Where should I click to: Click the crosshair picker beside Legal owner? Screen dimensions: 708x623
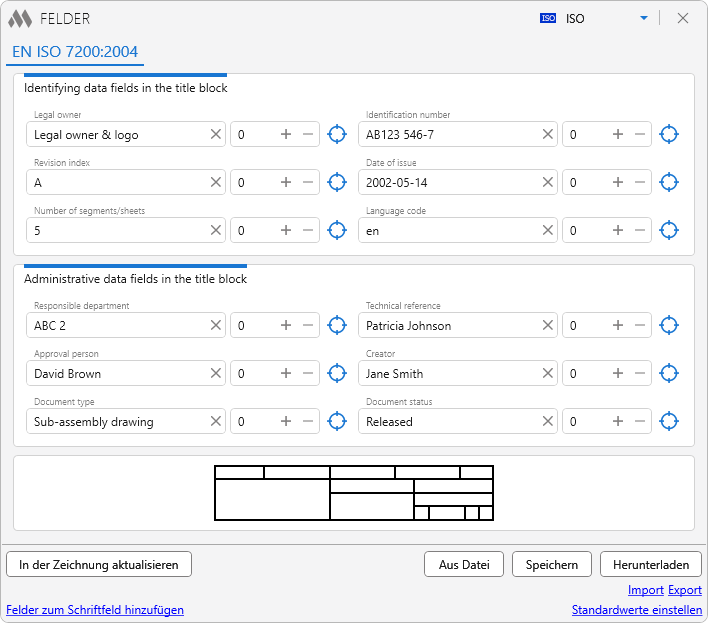(338, 134)
